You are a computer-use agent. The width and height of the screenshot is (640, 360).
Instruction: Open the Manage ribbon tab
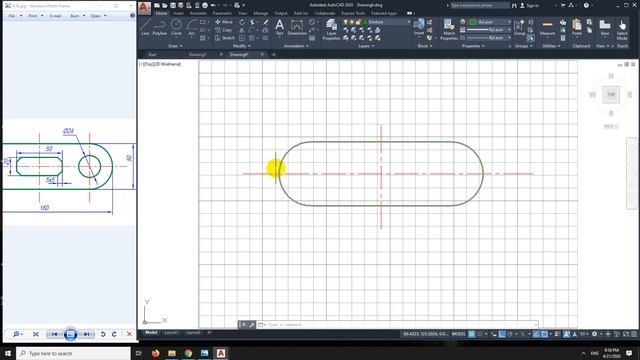pos(260,13)
